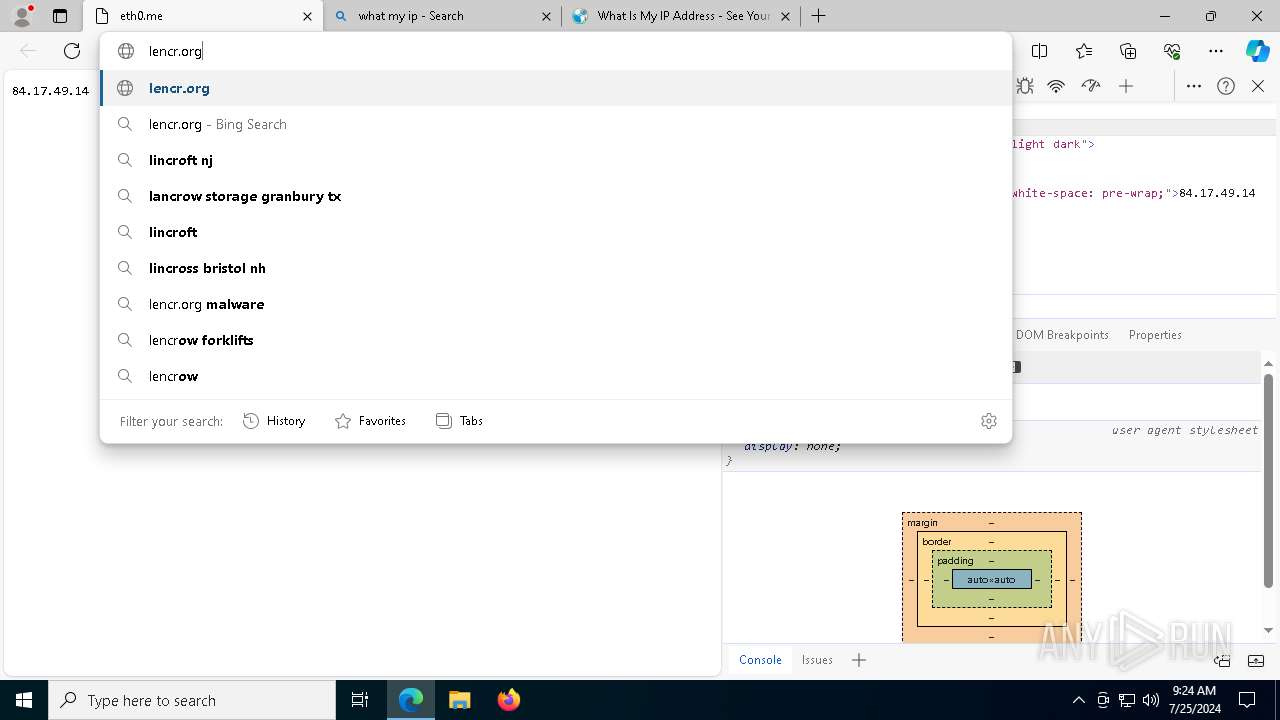Open Browser essentials heart icon
Image resolution: width=1280 pixels, height=720 pixels.
(x=1172, y=51)
